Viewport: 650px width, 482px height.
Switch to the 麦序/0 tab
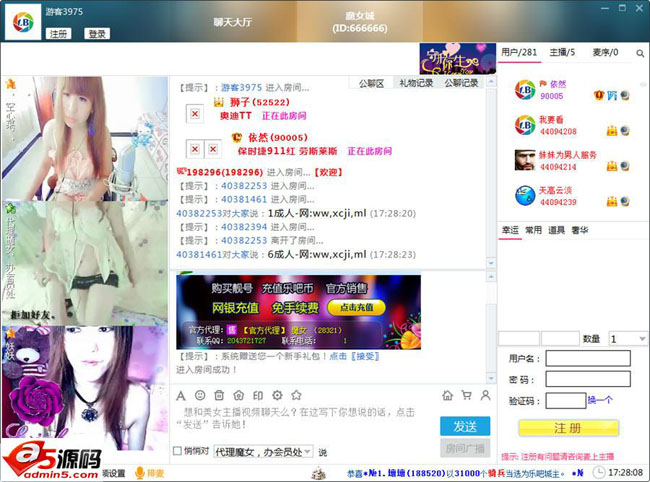(x=605, y=52)
